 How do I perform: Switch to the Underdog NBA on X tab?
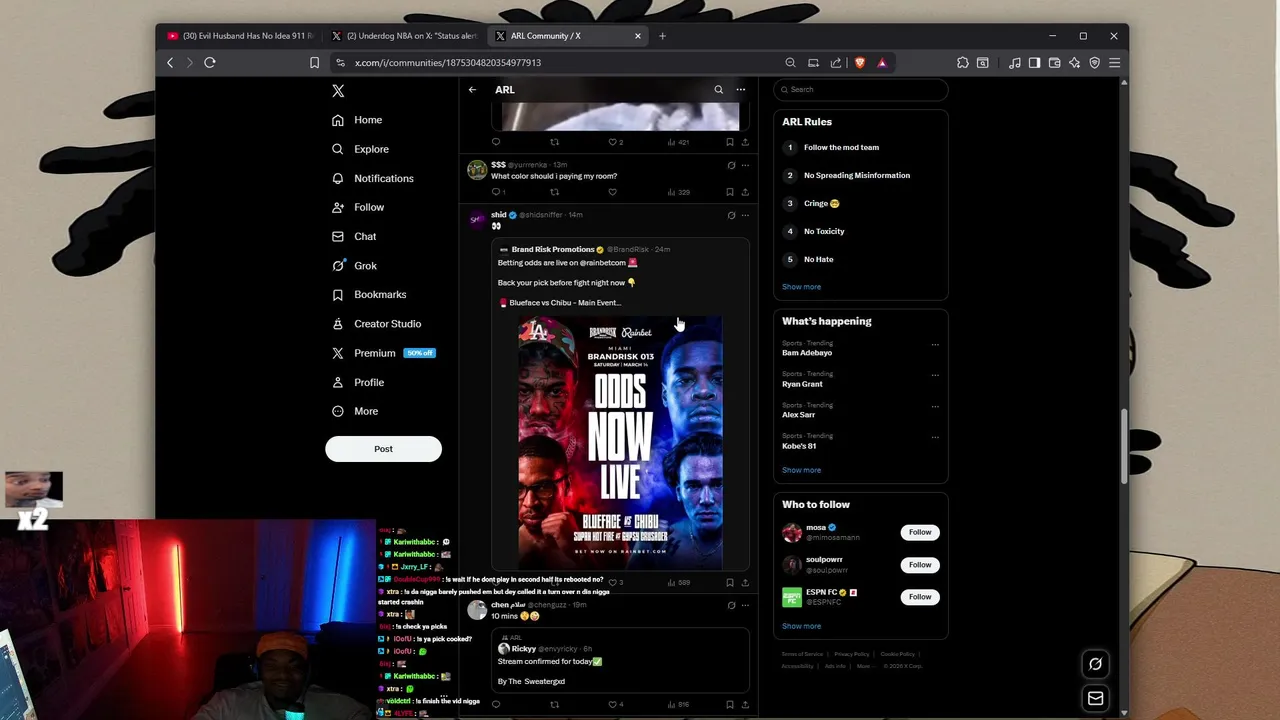405,36
